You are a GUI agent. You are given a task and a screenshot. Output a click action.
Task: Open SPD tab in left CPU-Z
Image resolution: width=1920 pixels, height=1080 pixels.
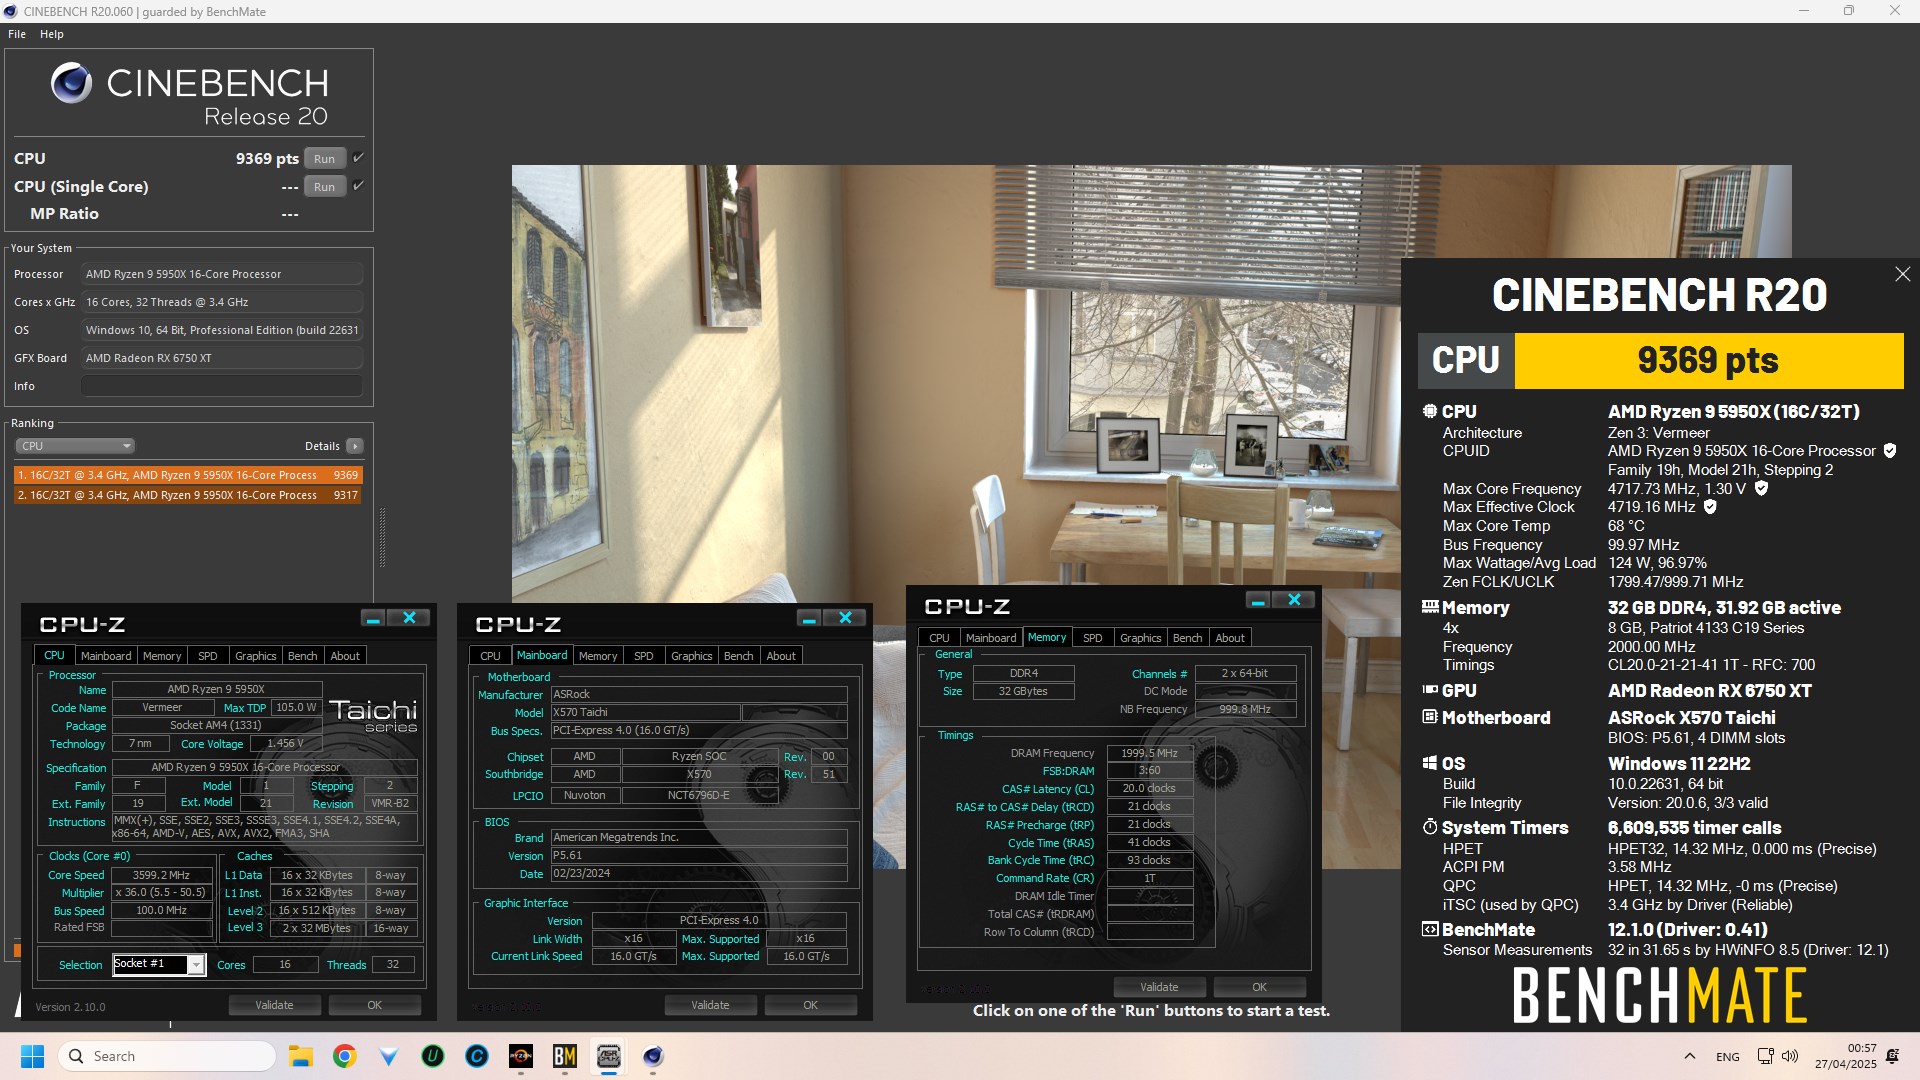[207, 656]
